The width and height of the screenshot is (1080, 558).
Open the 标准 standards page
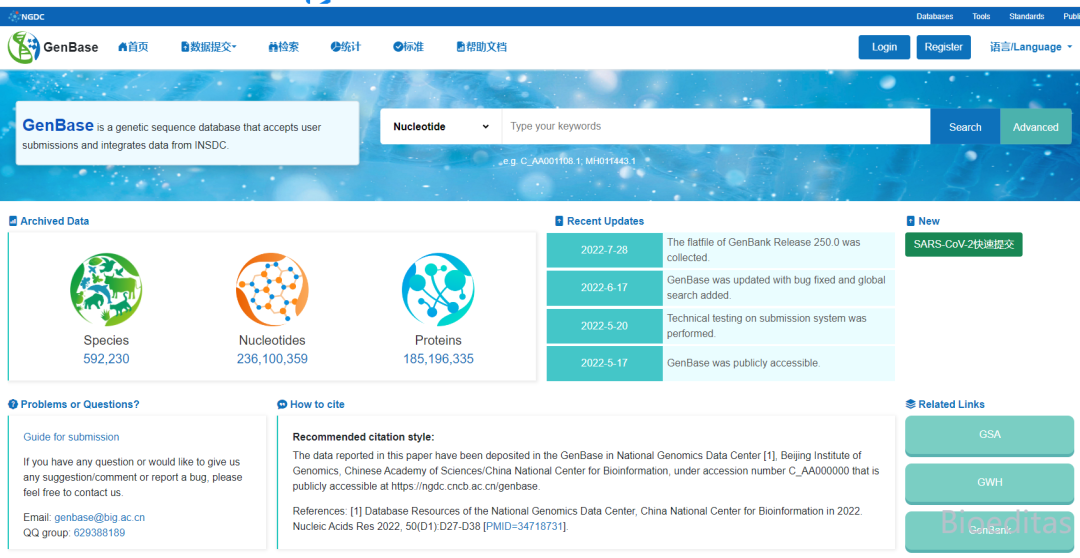click(408, 47)
